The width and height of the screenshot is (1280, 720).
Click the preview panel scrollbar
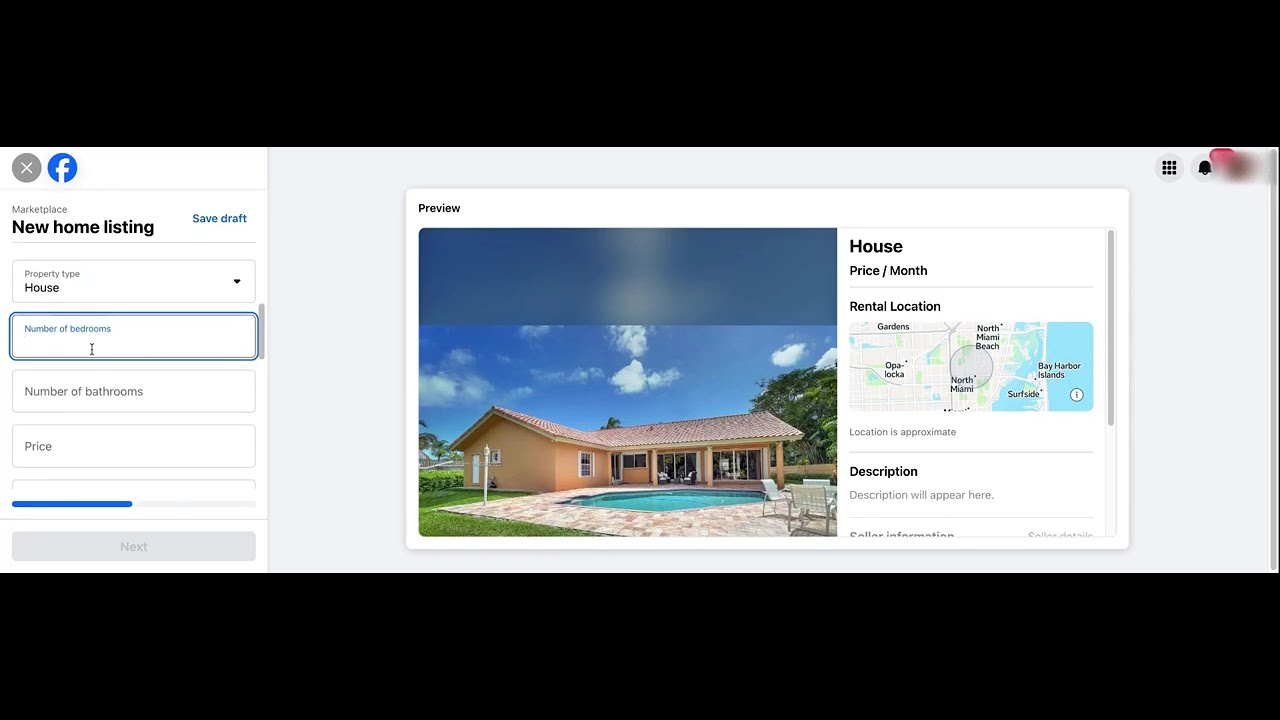coord(1111,330)
